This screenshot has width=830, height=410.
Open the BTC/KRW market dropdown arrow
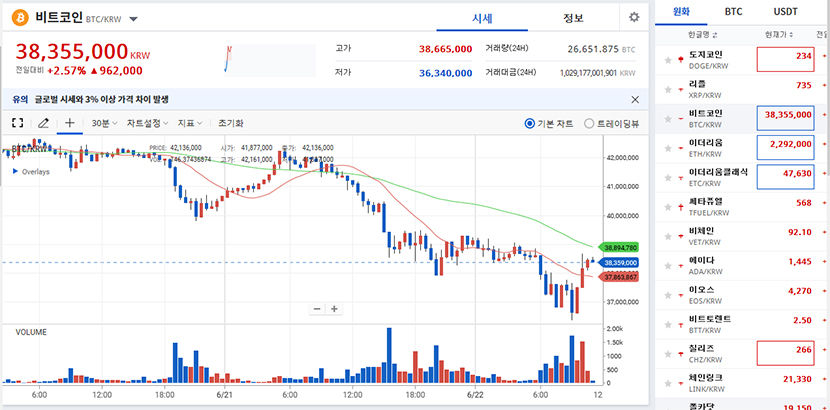click(133, 19)
